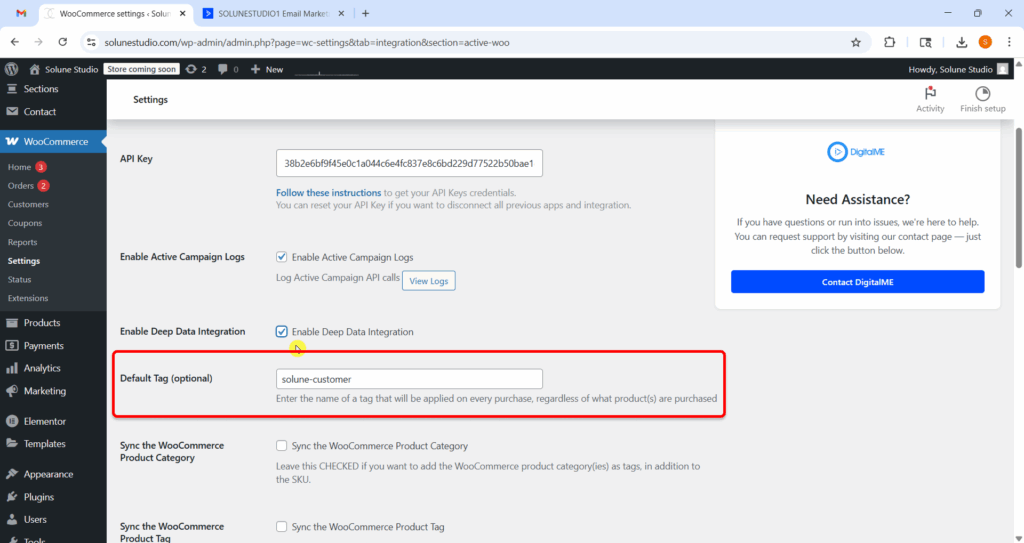The width and height of the screenshot is (1024, 543).
Task: Click the page vertical scrollbar
Action: [1019, 196]
